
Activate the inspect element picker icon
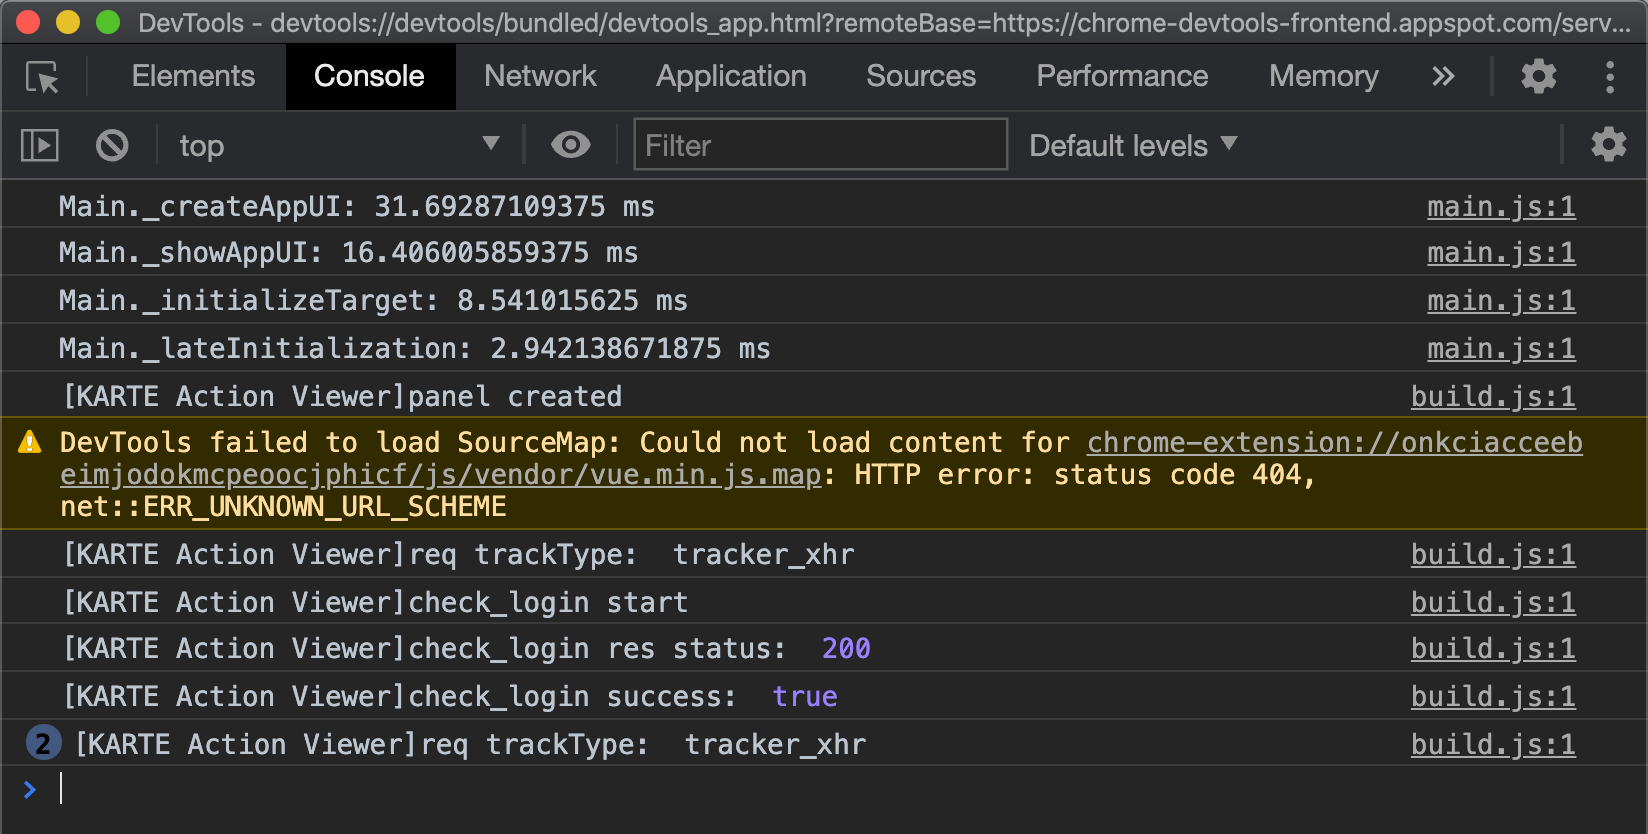(x=42, y=77)
